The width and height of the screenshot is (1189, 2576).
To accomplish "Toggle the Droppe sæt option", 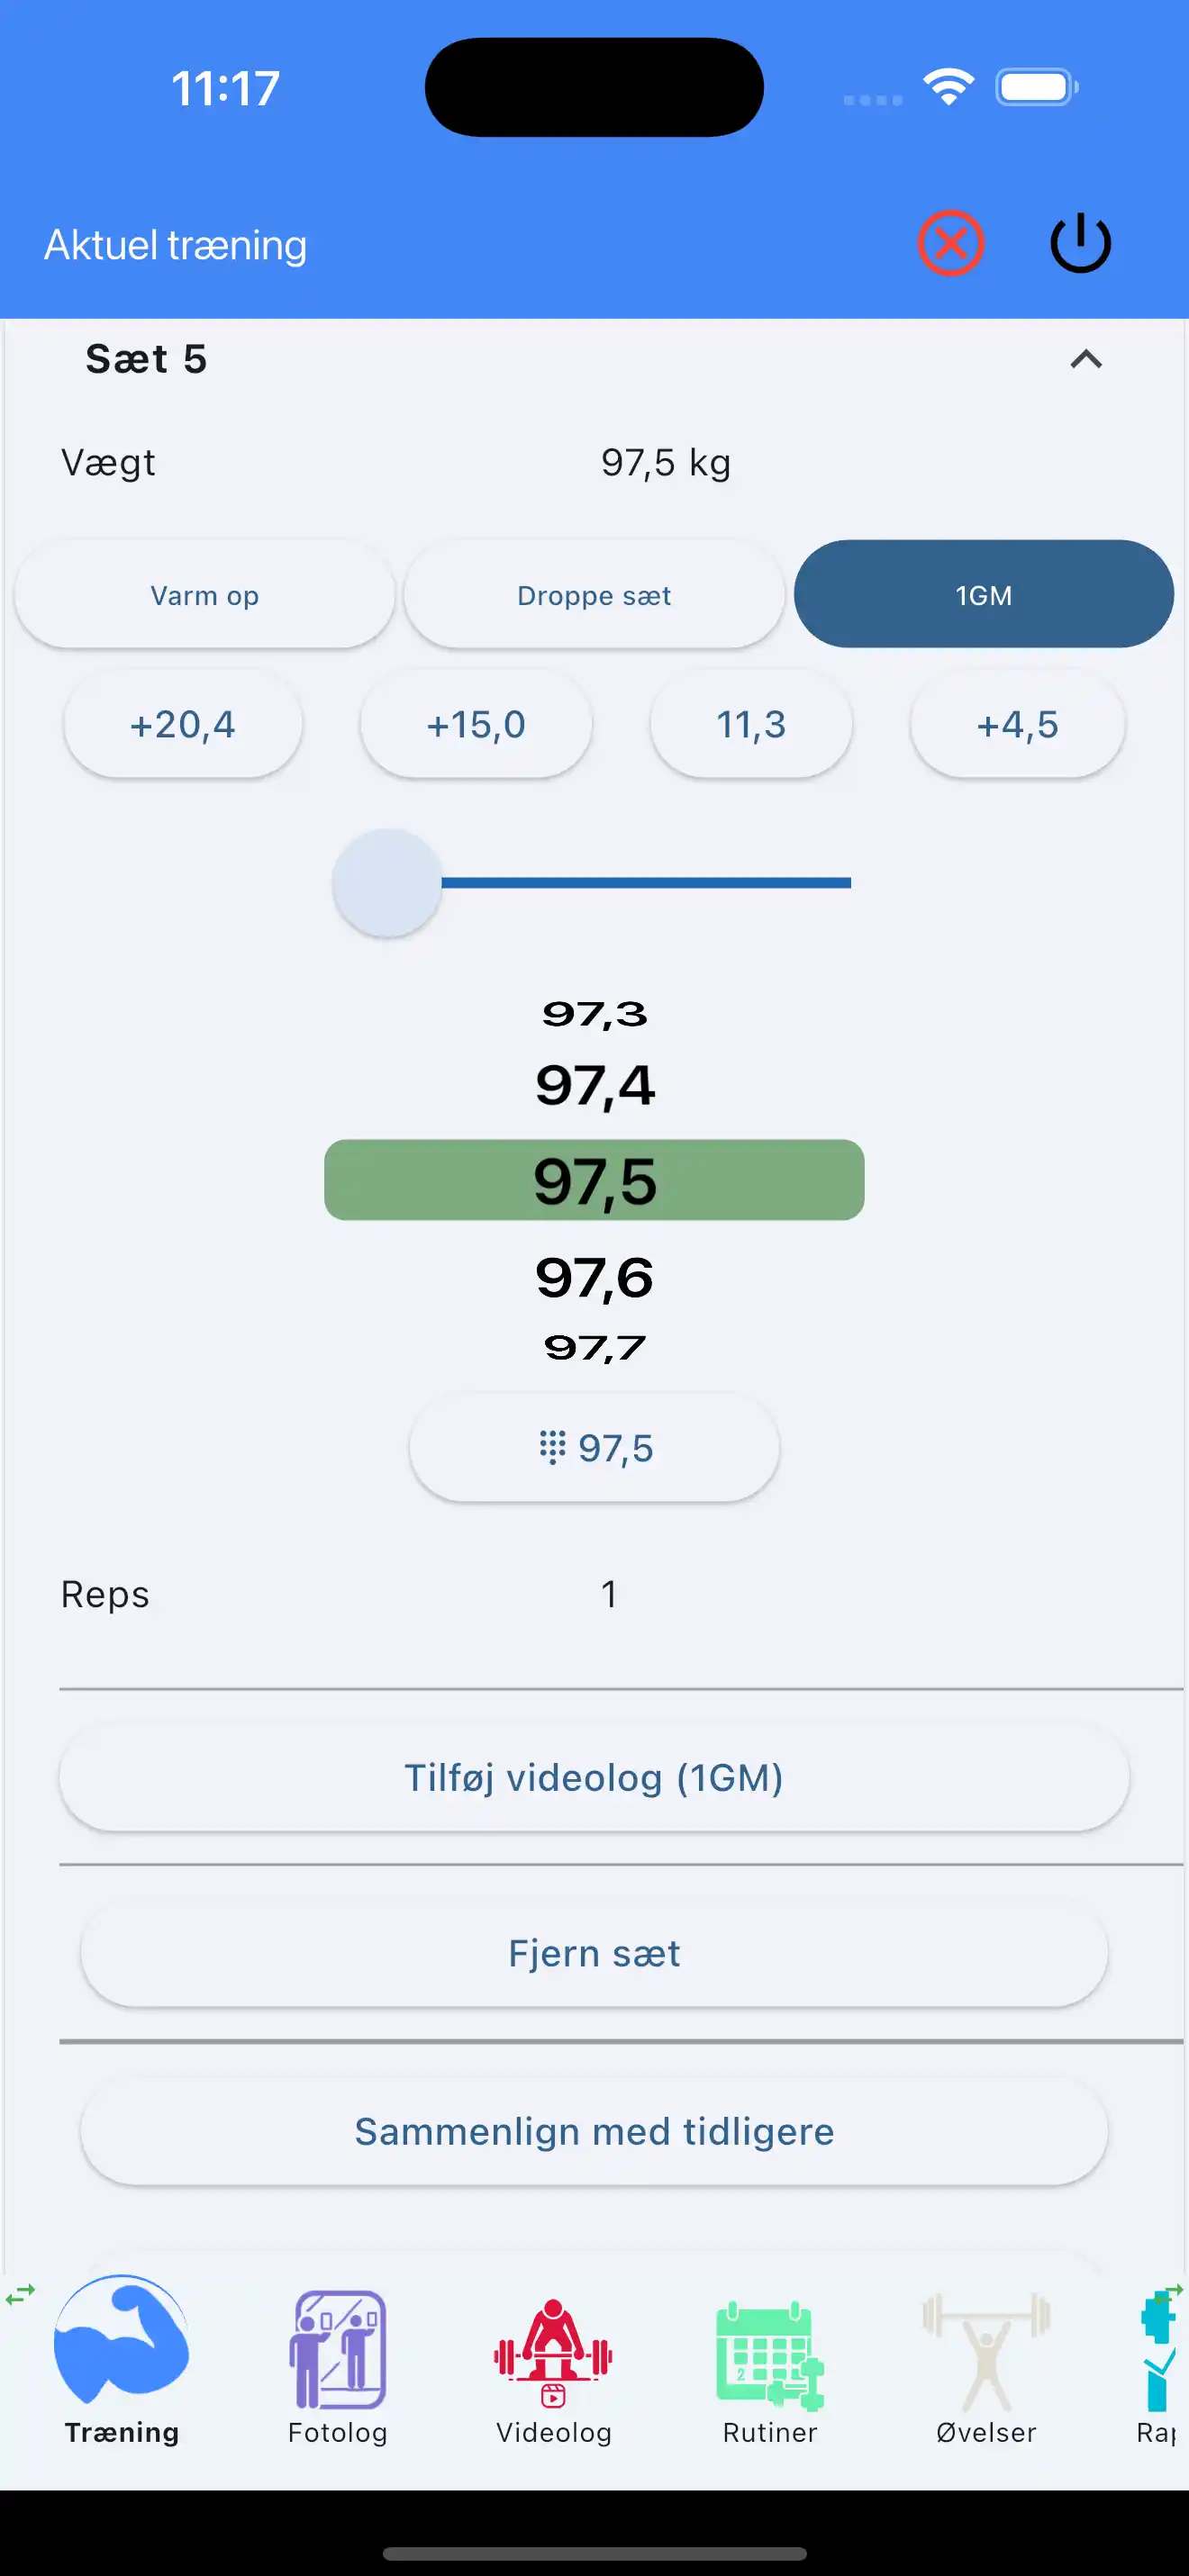I will point(594,595).
